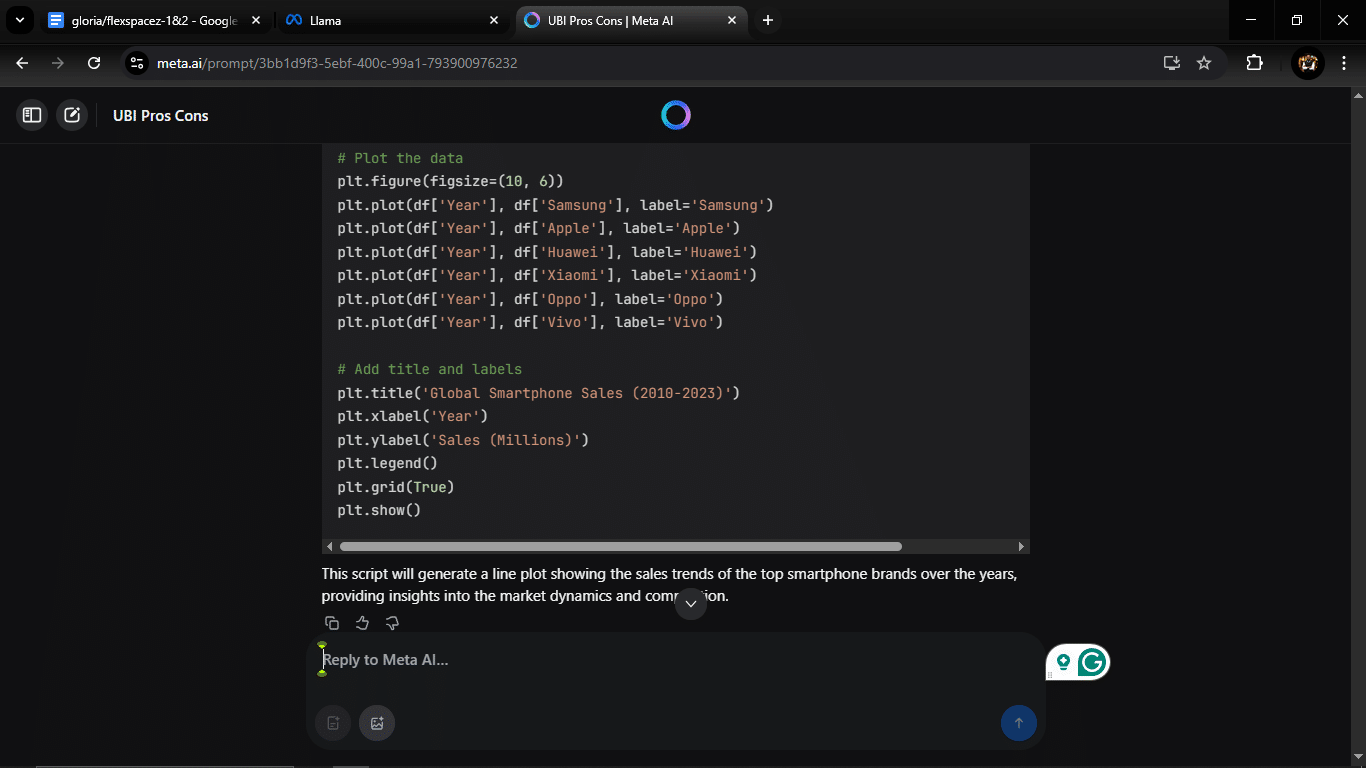The image size is (1366, 768).
Task: Send message with blue arrow button
Action: (x=1019, y=723)
